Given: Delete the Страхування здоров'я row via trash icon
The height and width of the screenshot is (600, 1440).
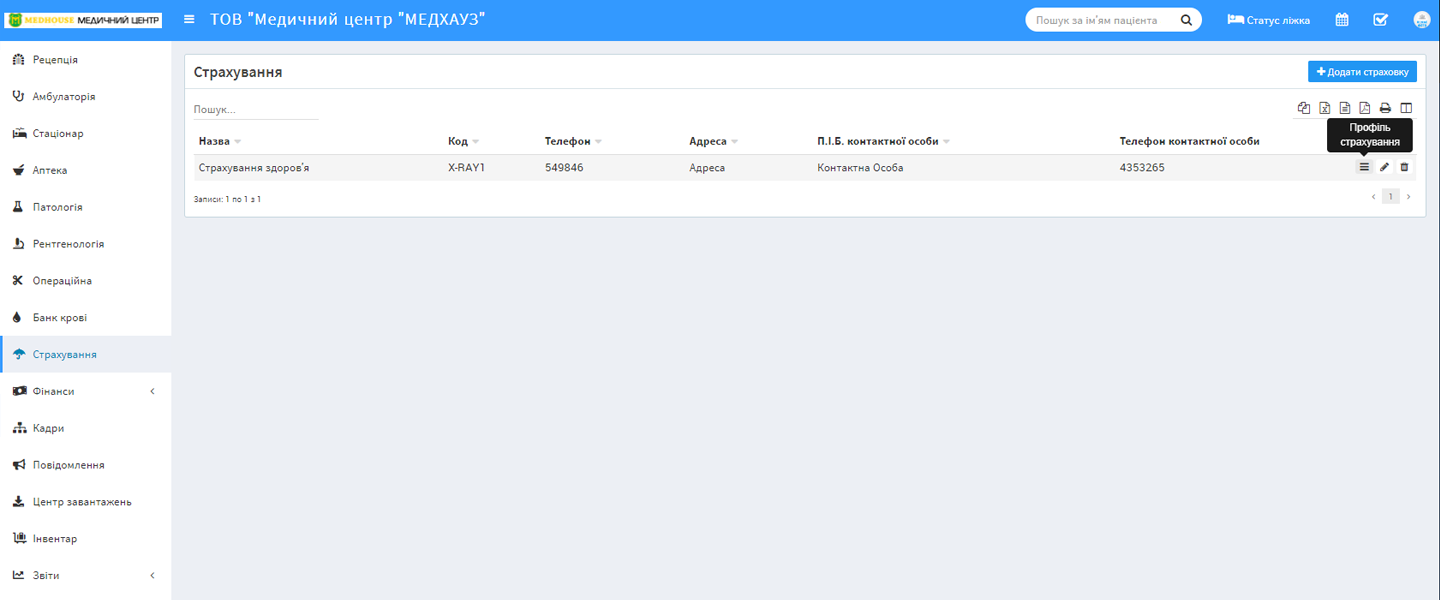Looking at the screenshot, I should pos(1404,167).
